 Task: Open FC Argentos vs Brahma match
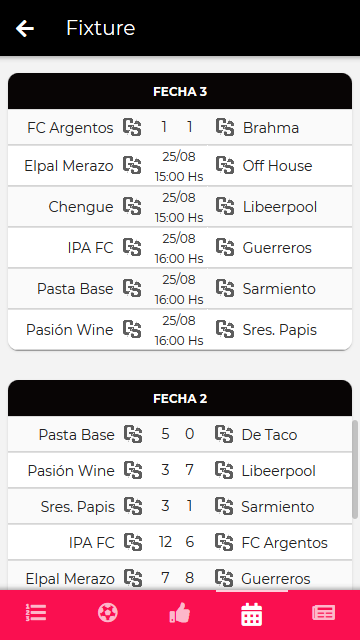pos(180,127)
